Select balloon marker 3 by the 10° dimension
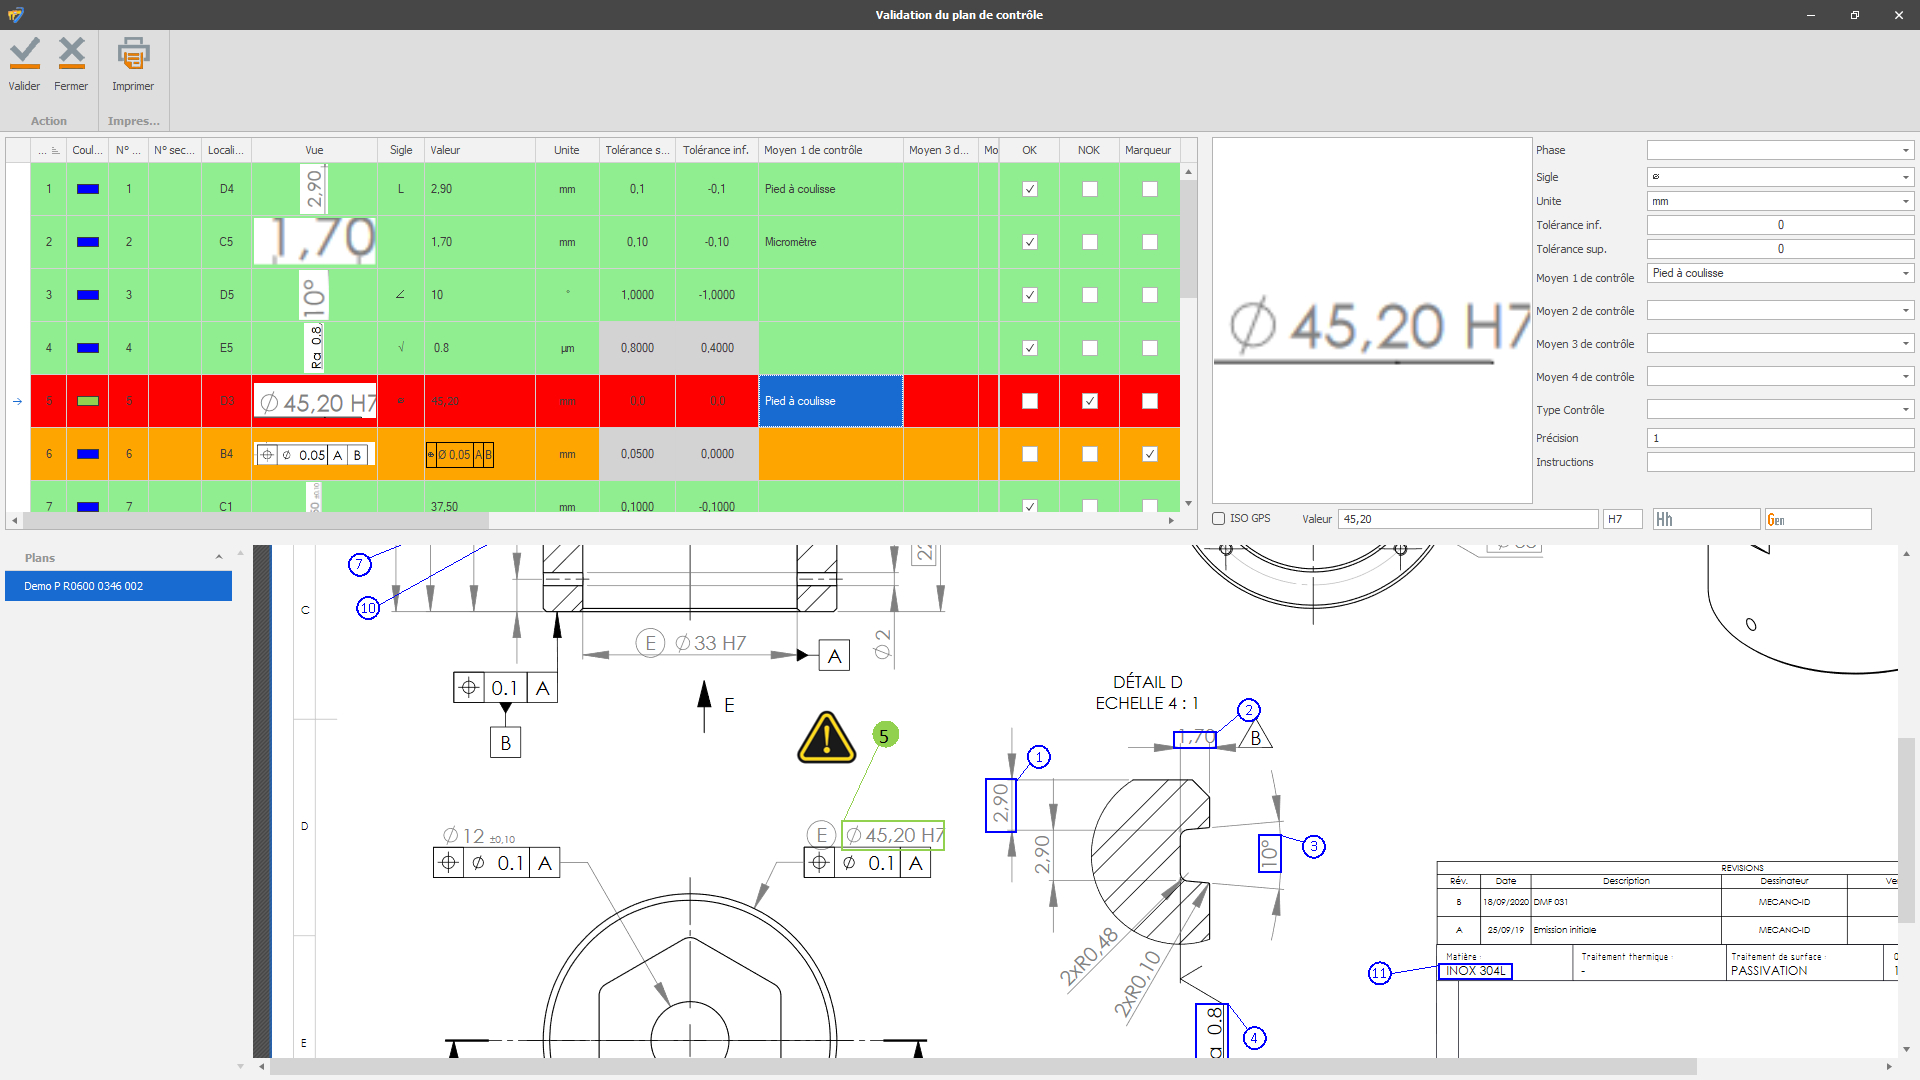 coord(1313,846)
